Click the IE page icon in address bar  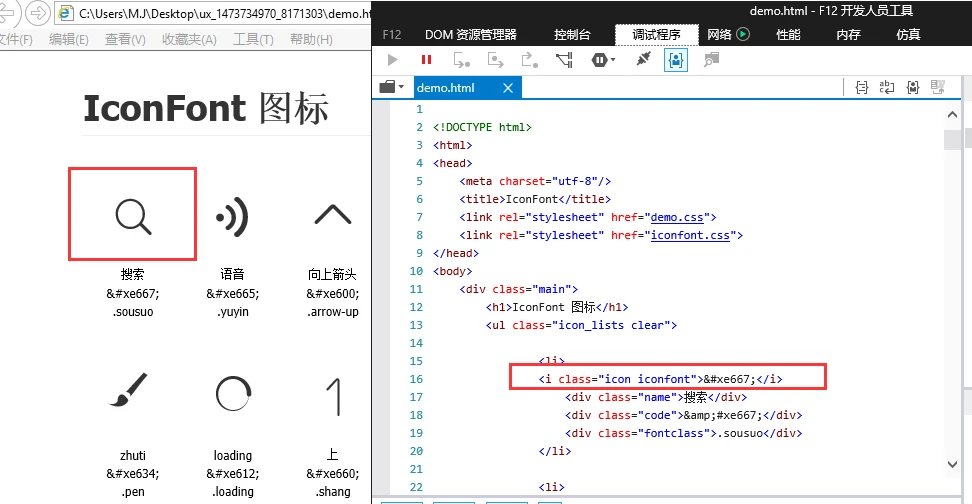coord(66,13)
